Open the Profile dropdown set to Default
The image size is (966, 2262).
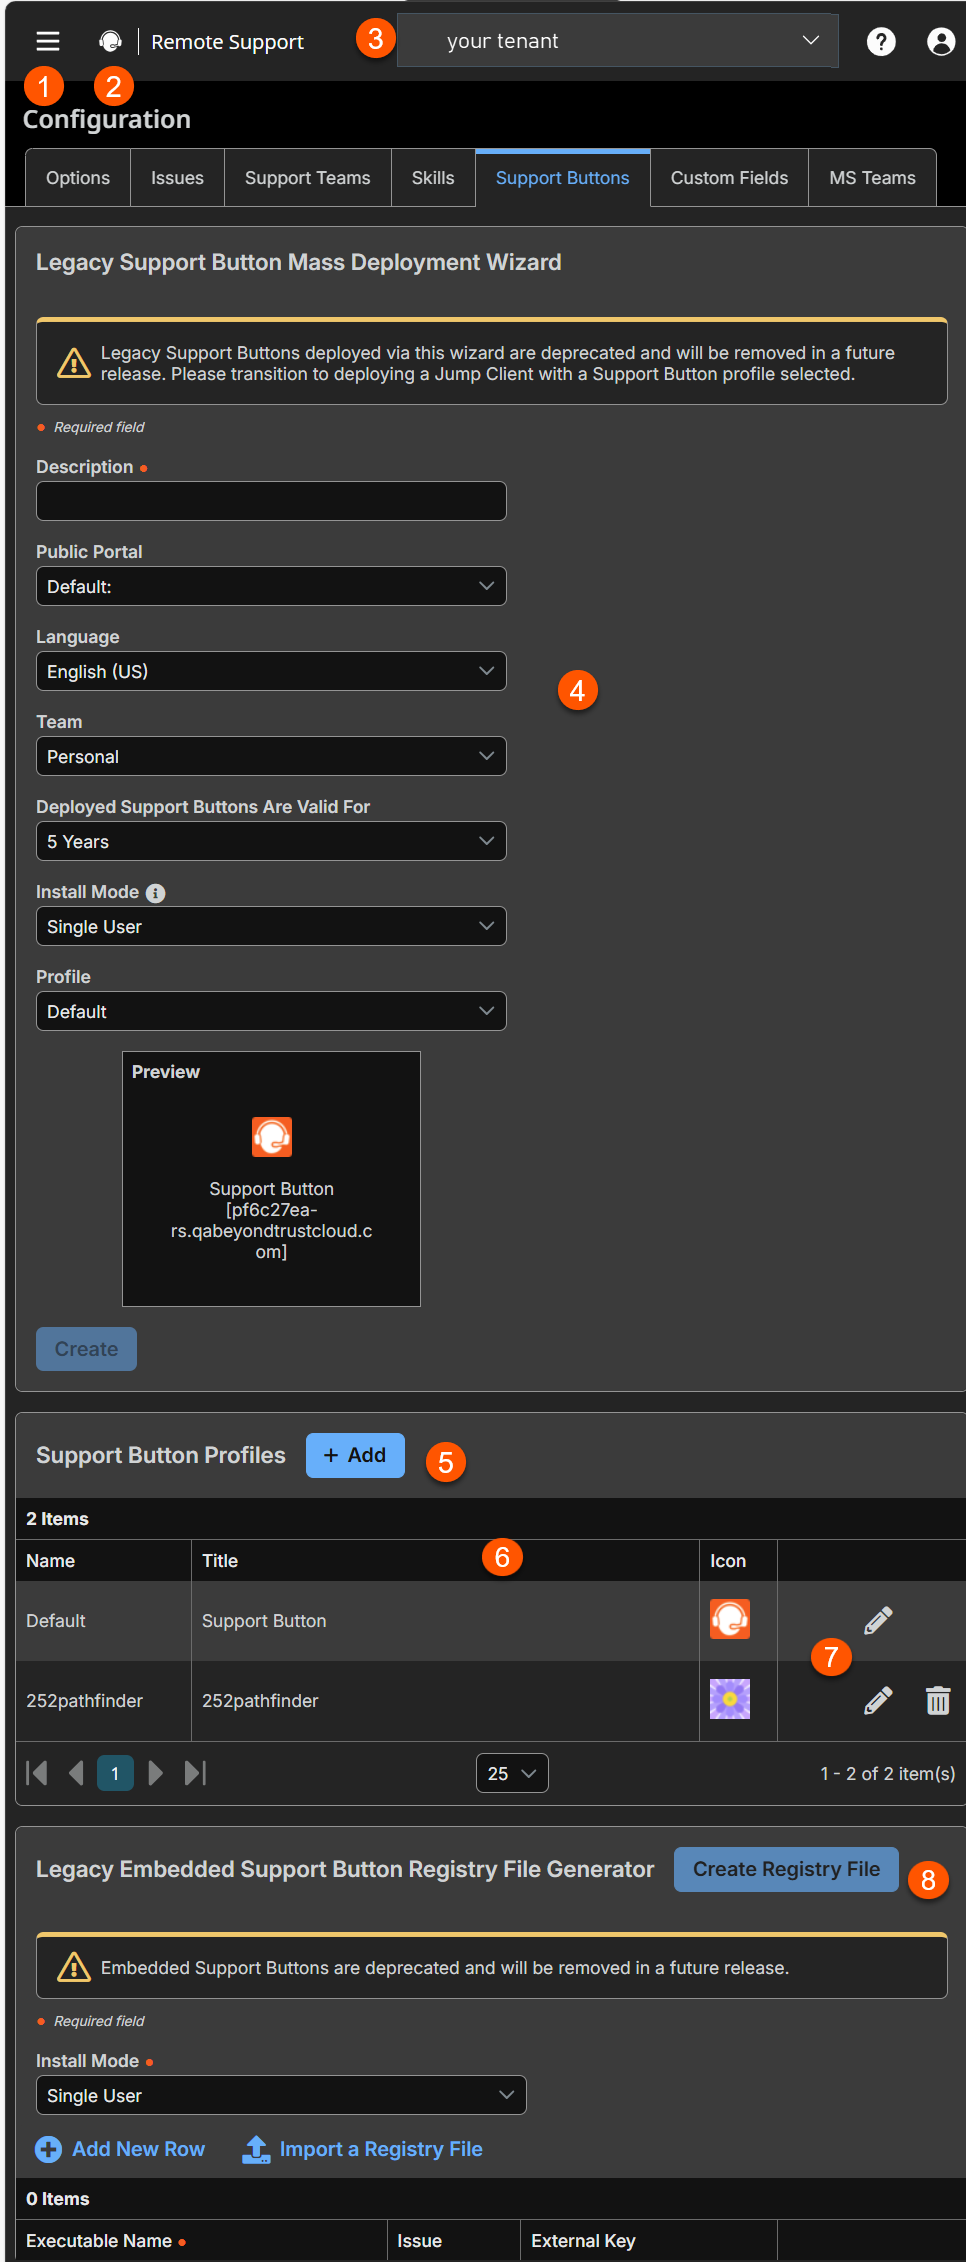[271, 1011]
